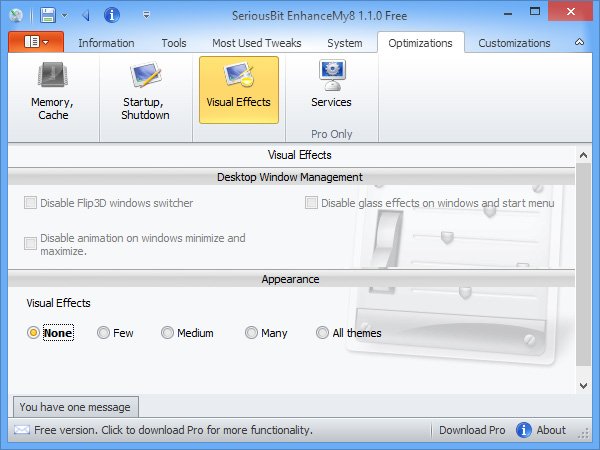Screen dimensions: 600x450
Task: Click the scrollbar up arrow
Action: click(x=583, y=155)
